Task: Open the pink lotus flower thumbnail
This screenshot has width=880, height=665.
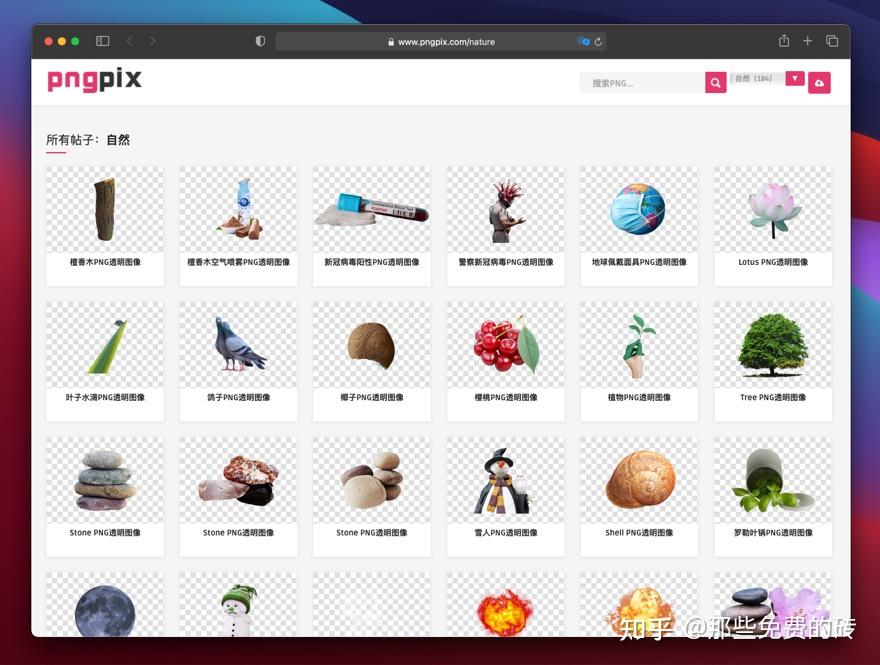Action: pyautogui.click(x=773, y=209)
